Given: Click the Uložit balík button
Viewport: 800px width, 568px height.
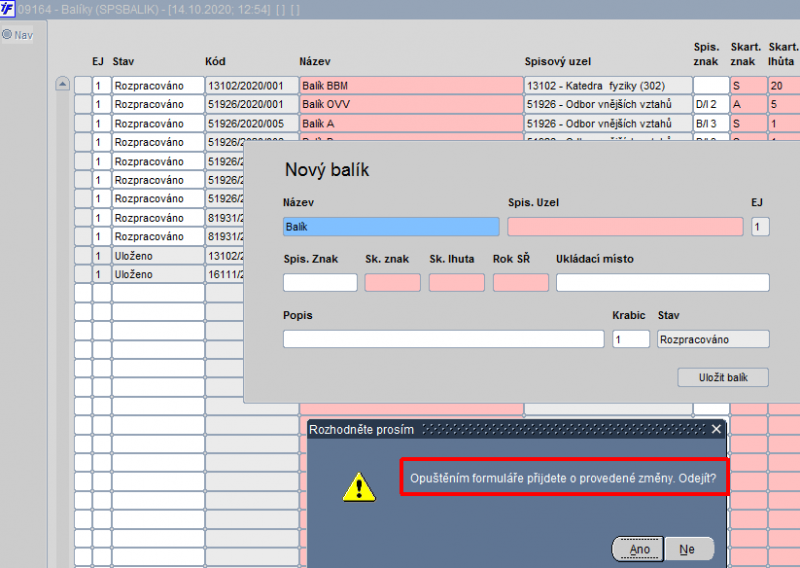Looking at the screenshot, I should (723, 377).
